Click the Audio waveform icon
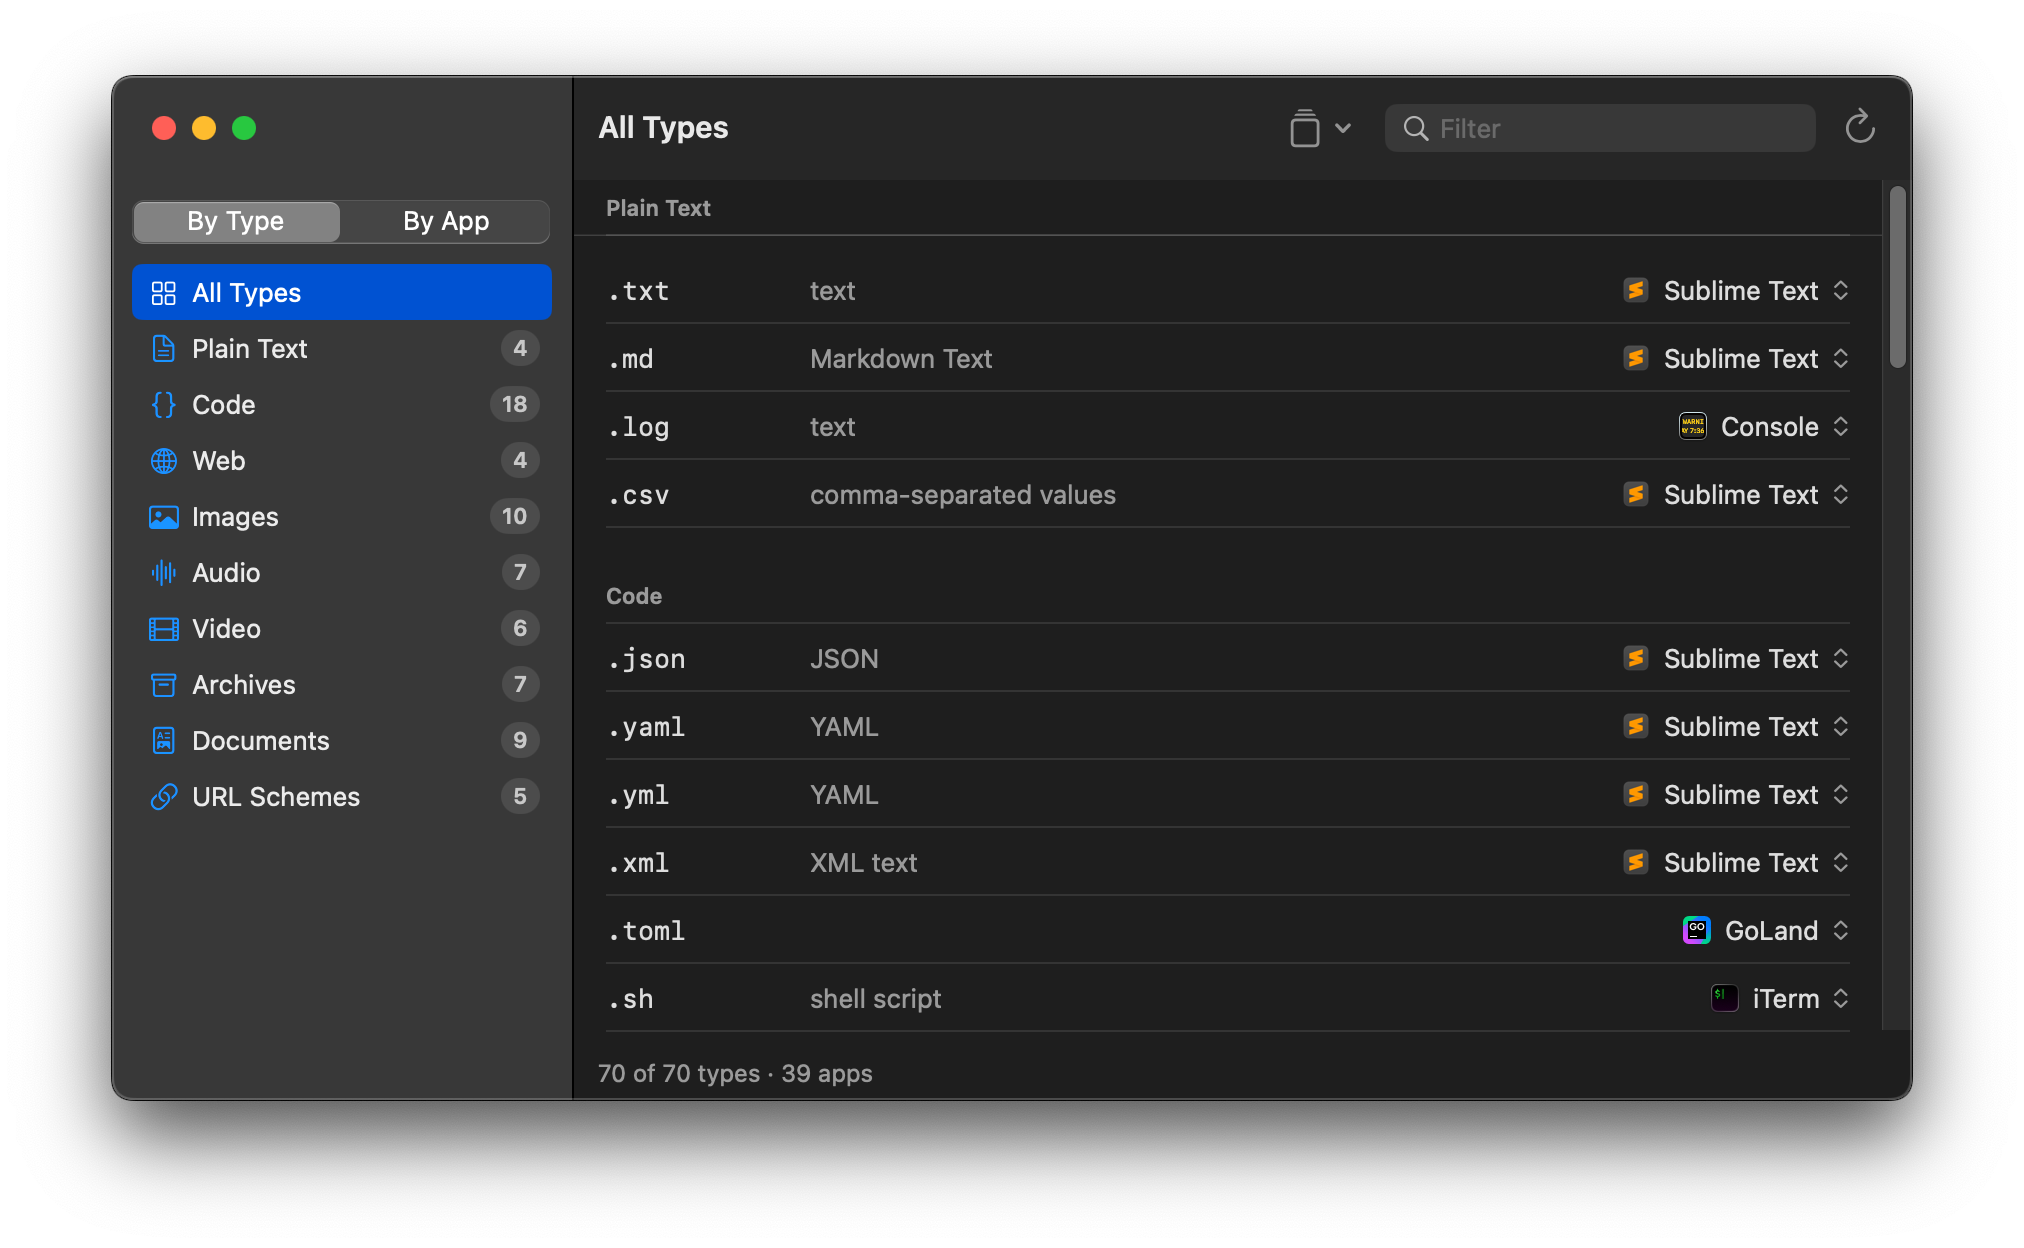2024x1248 pixels. tap(163, 573)
